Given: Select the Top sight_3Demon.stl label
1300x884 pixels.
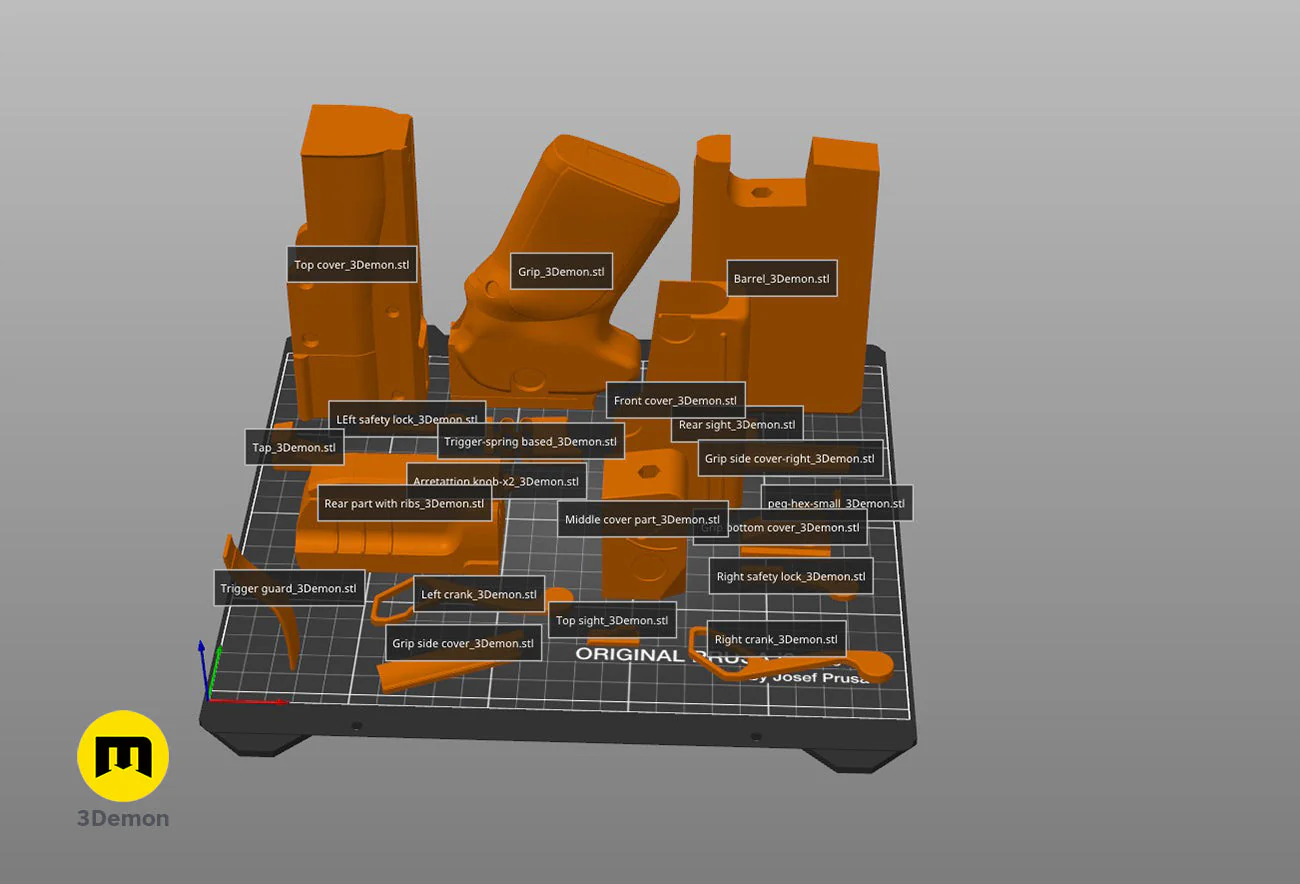Looking at the screenshot, I should 611,620.
